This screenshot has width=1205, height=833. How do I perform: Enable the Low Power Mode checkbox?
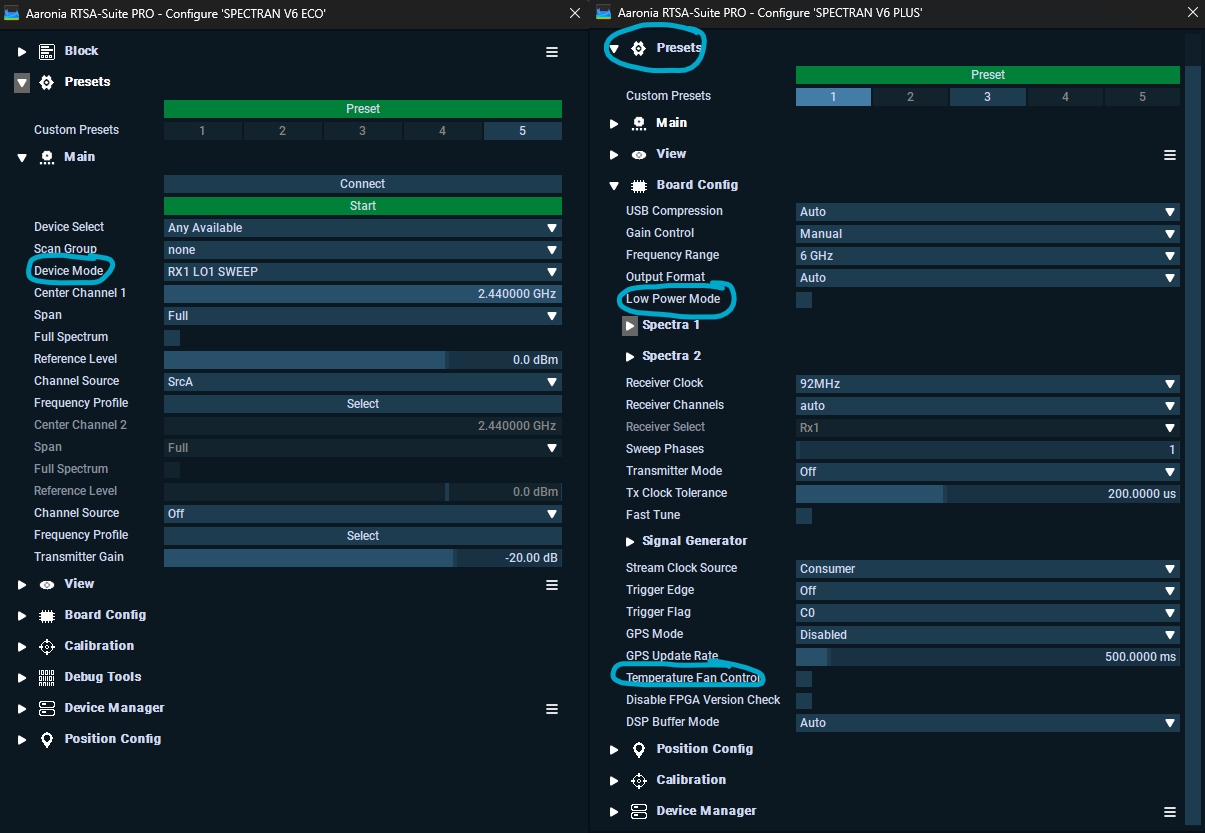804,300
